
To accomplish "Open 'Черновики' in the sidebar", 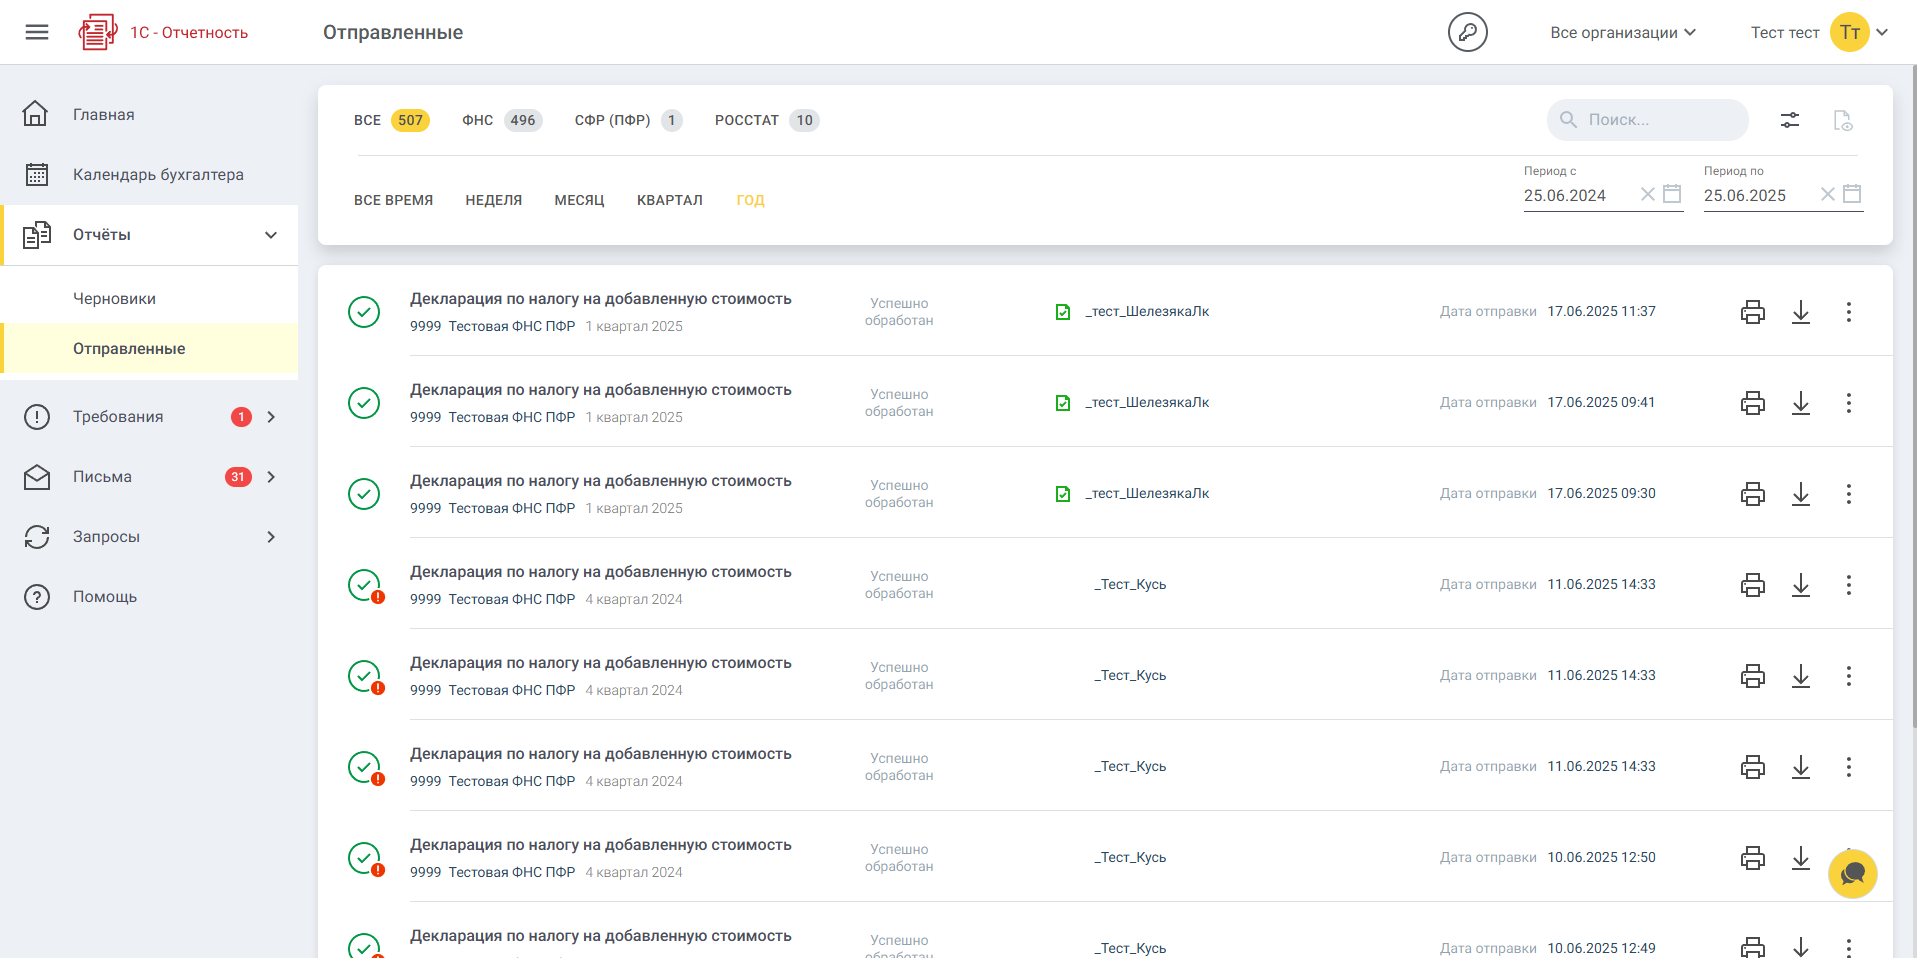I will pos(114,299).
